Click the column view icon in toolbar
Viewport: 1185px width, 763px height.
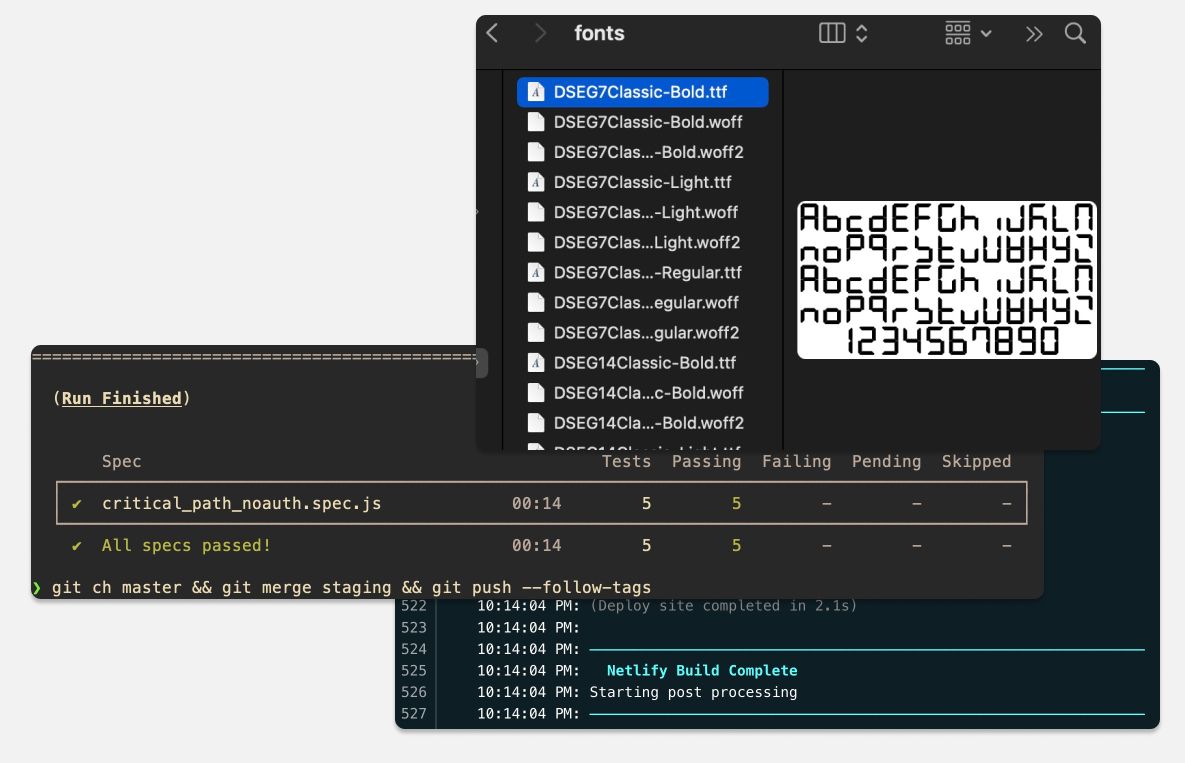832,33
